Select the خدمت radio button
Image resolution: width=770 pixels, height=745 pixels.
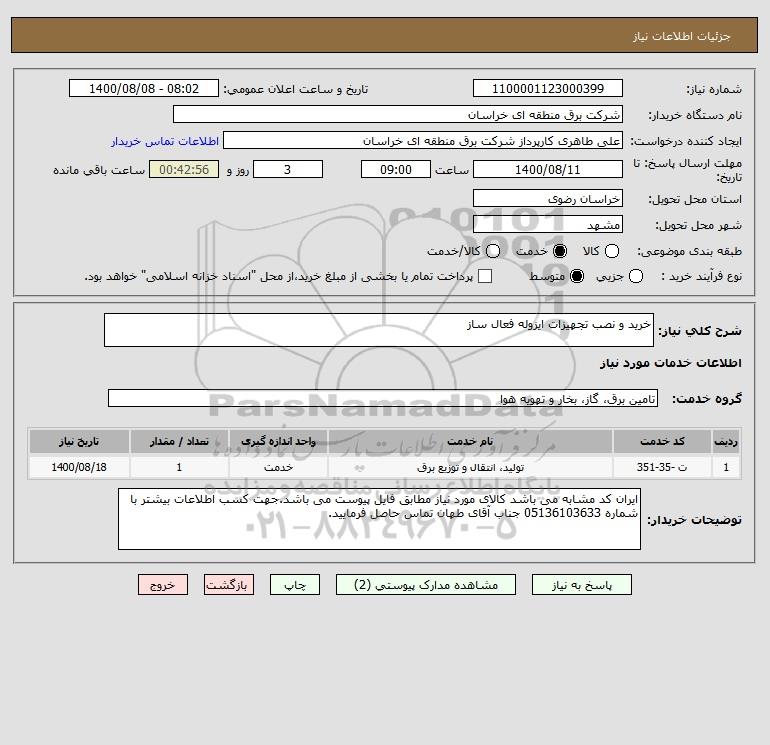click(x=559, y=251)
